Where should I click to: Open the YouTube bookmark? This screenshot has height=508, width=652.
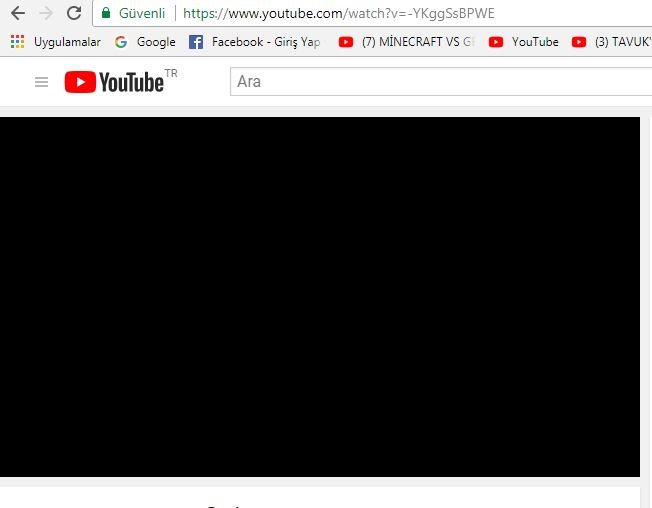535,42
